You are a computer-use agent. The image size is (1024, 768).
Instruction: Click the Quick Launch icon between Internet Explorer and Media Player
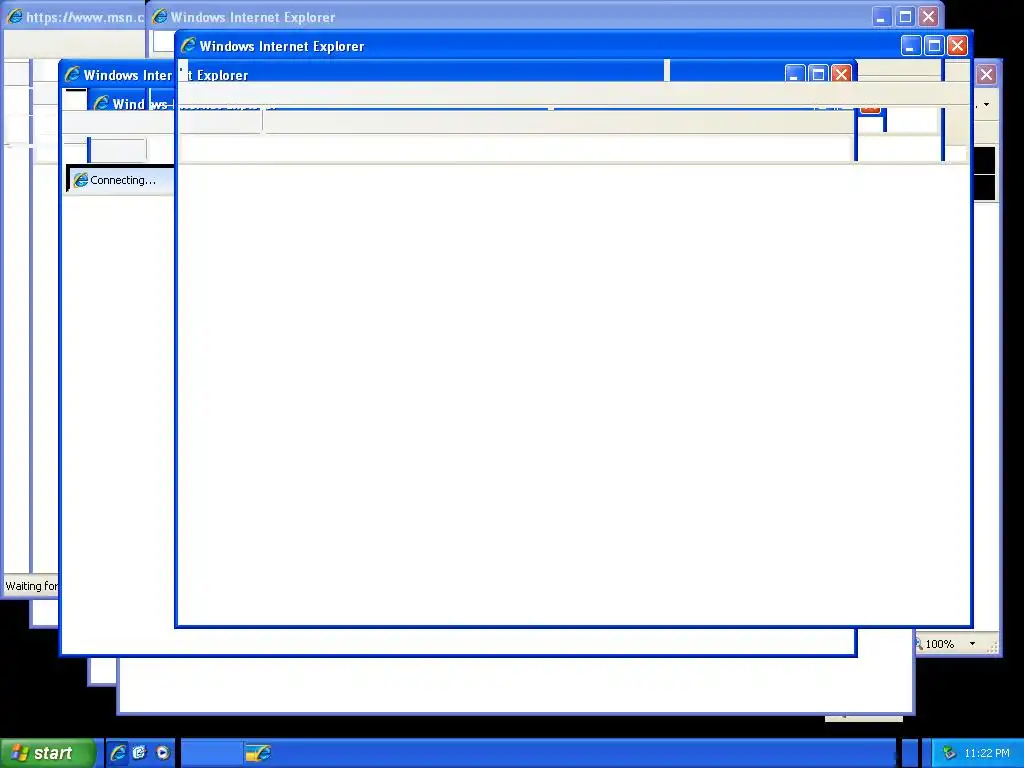tap(140, 753)
